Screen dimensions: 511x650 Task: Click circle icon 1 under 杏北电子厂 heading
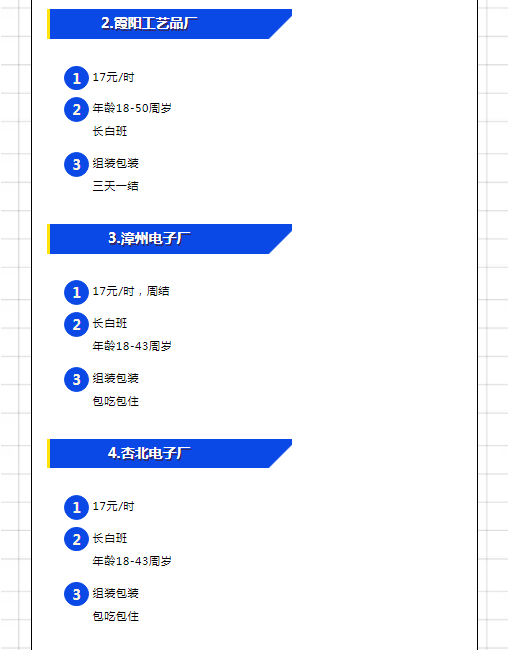[x=76, y=507]
